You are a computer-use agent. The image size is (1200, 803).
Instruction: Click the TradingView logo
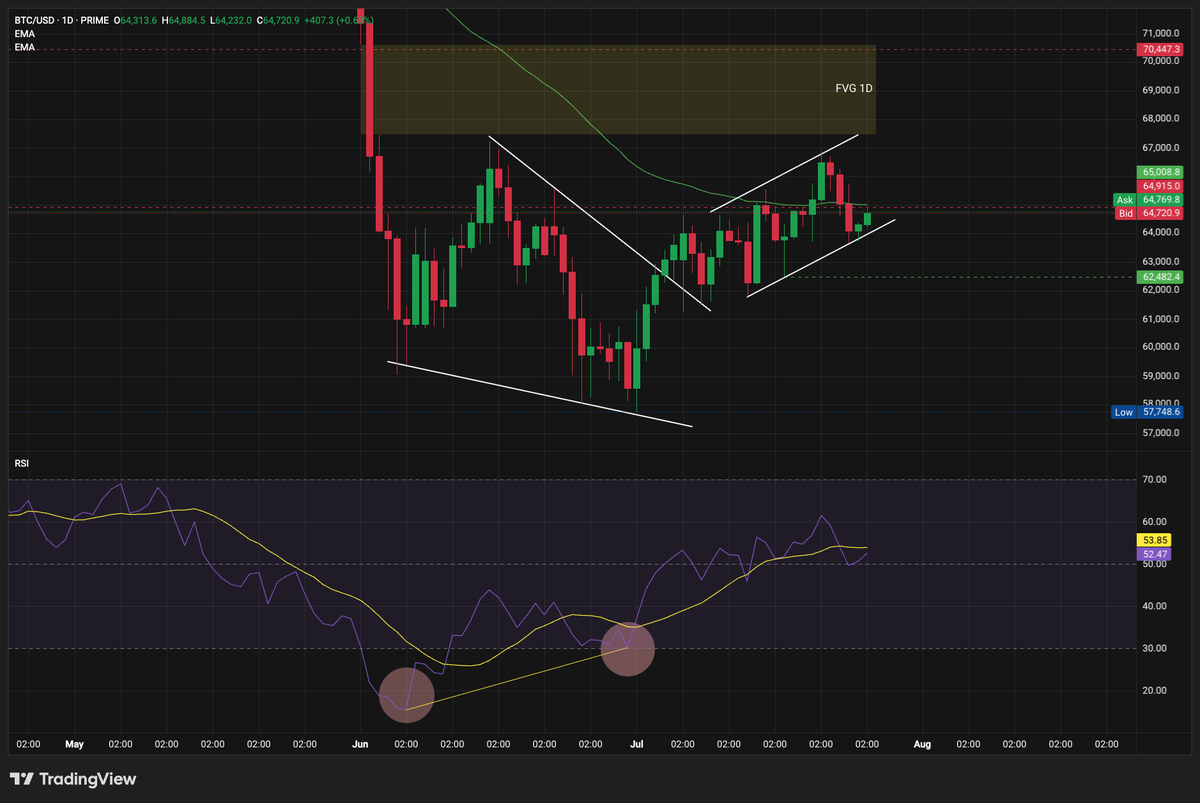[73, 779]
